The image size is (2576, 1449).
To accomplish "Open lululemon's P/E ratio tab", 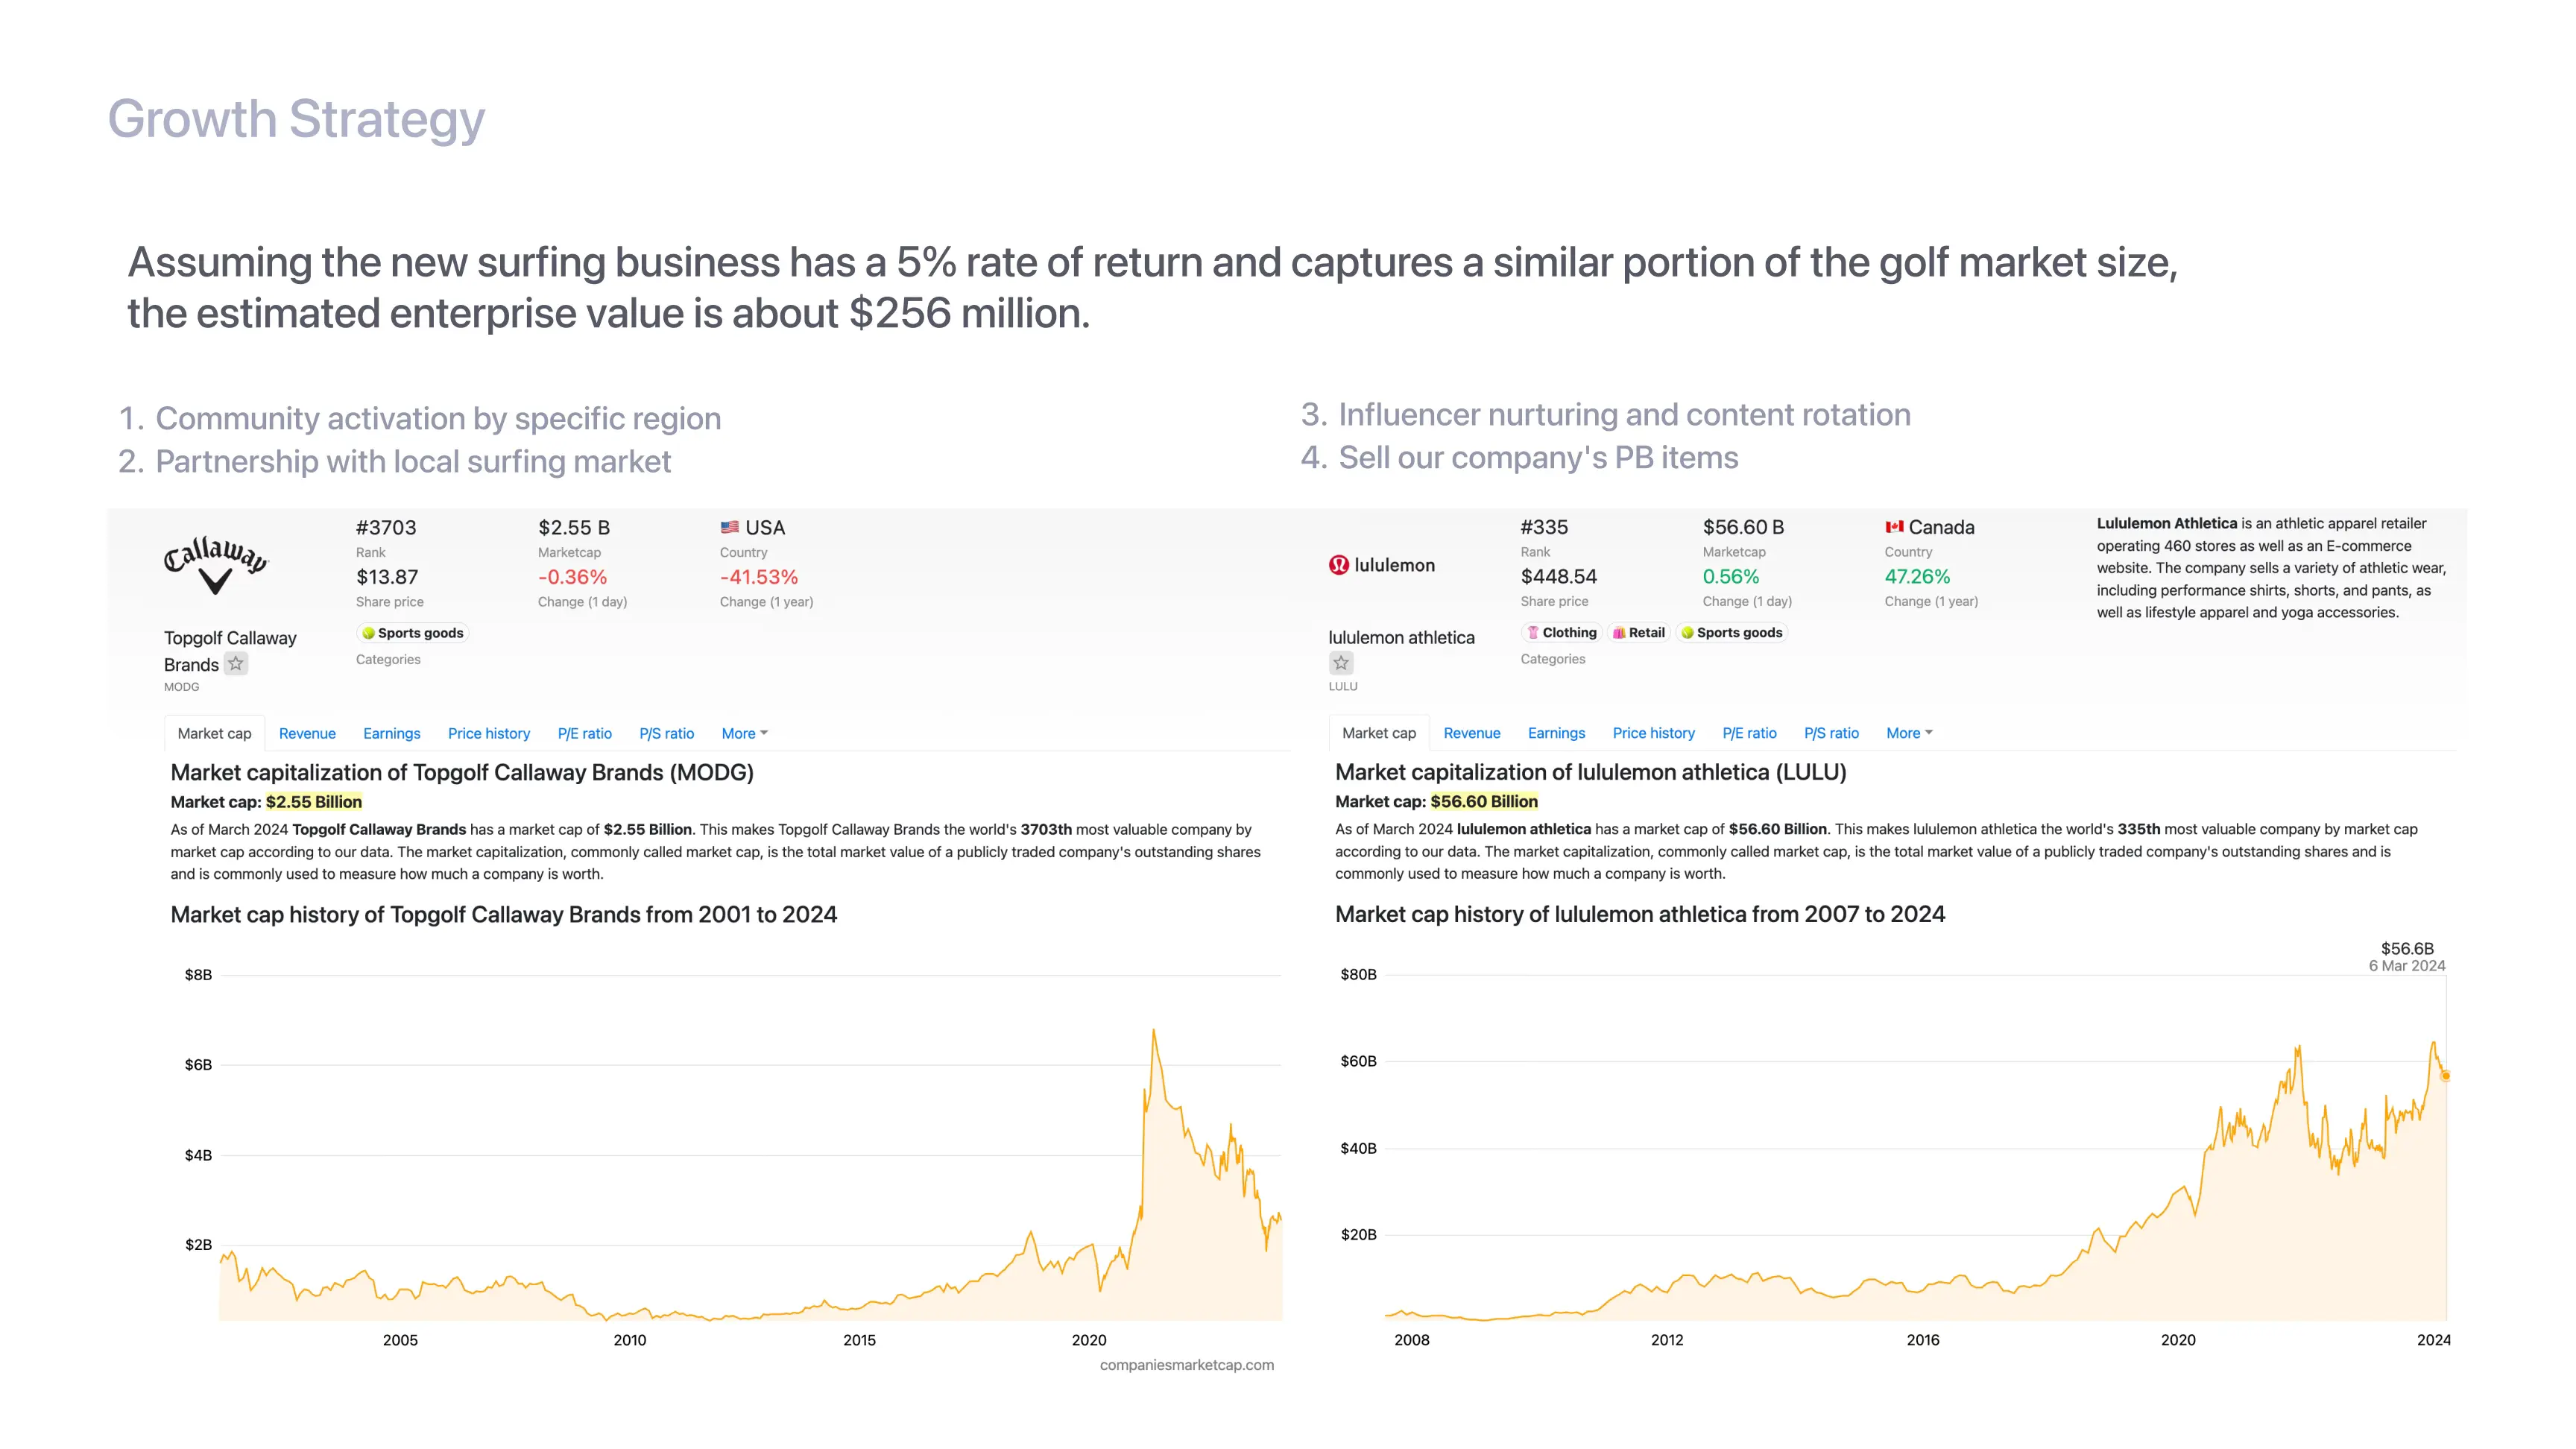I will point(1749,733).
